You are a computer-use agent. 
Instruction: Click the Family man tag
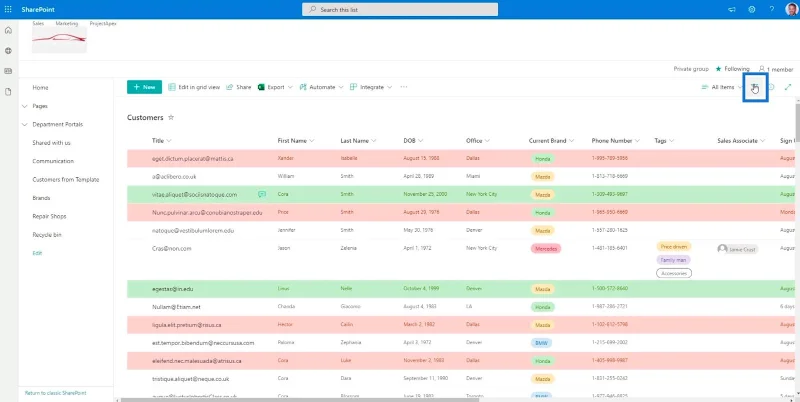(673, 260)
